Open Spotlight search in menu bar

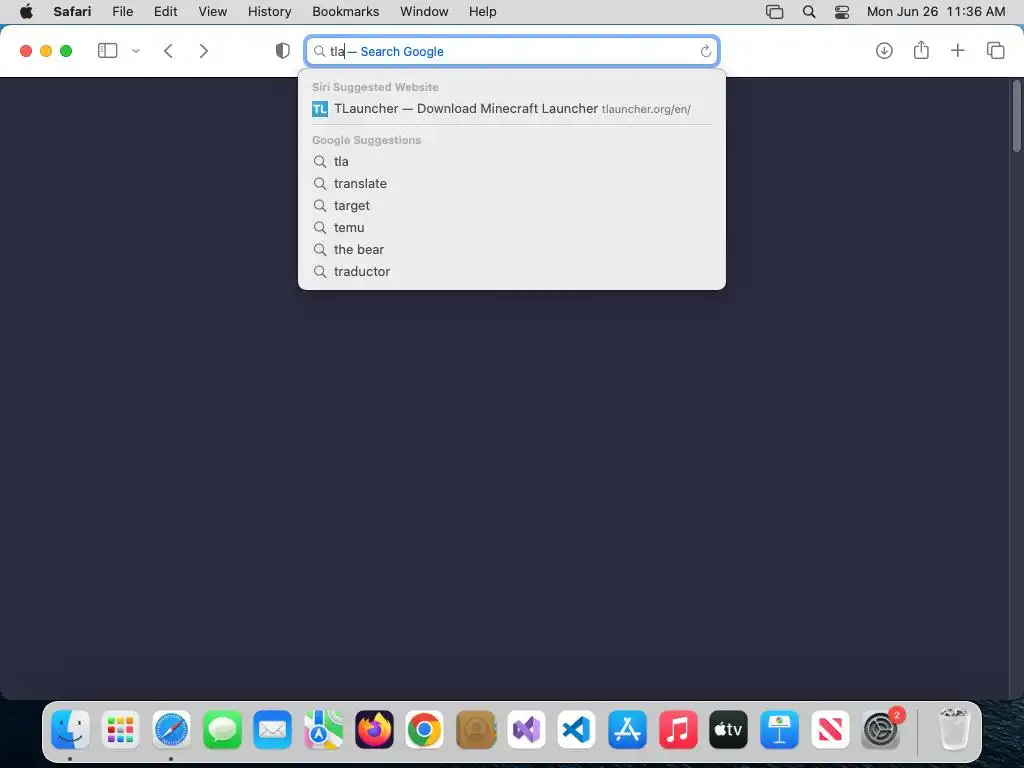click(808, 12)
